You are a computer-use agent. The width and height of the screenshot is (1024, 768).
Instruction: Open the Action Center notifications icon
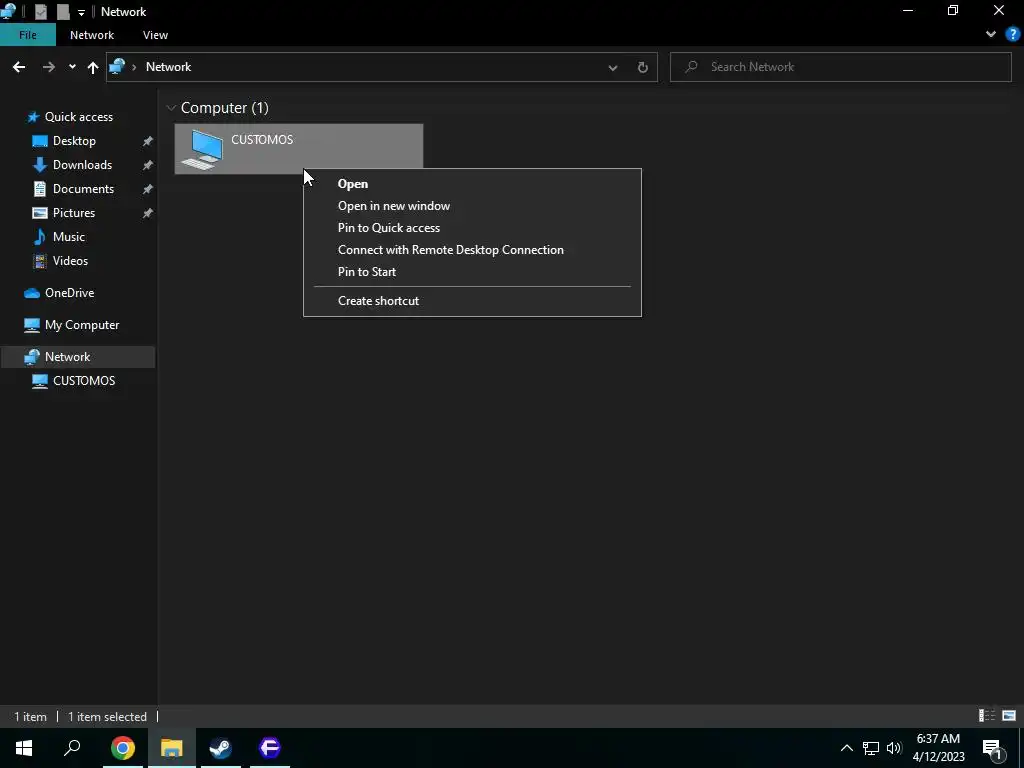(992, 748)
